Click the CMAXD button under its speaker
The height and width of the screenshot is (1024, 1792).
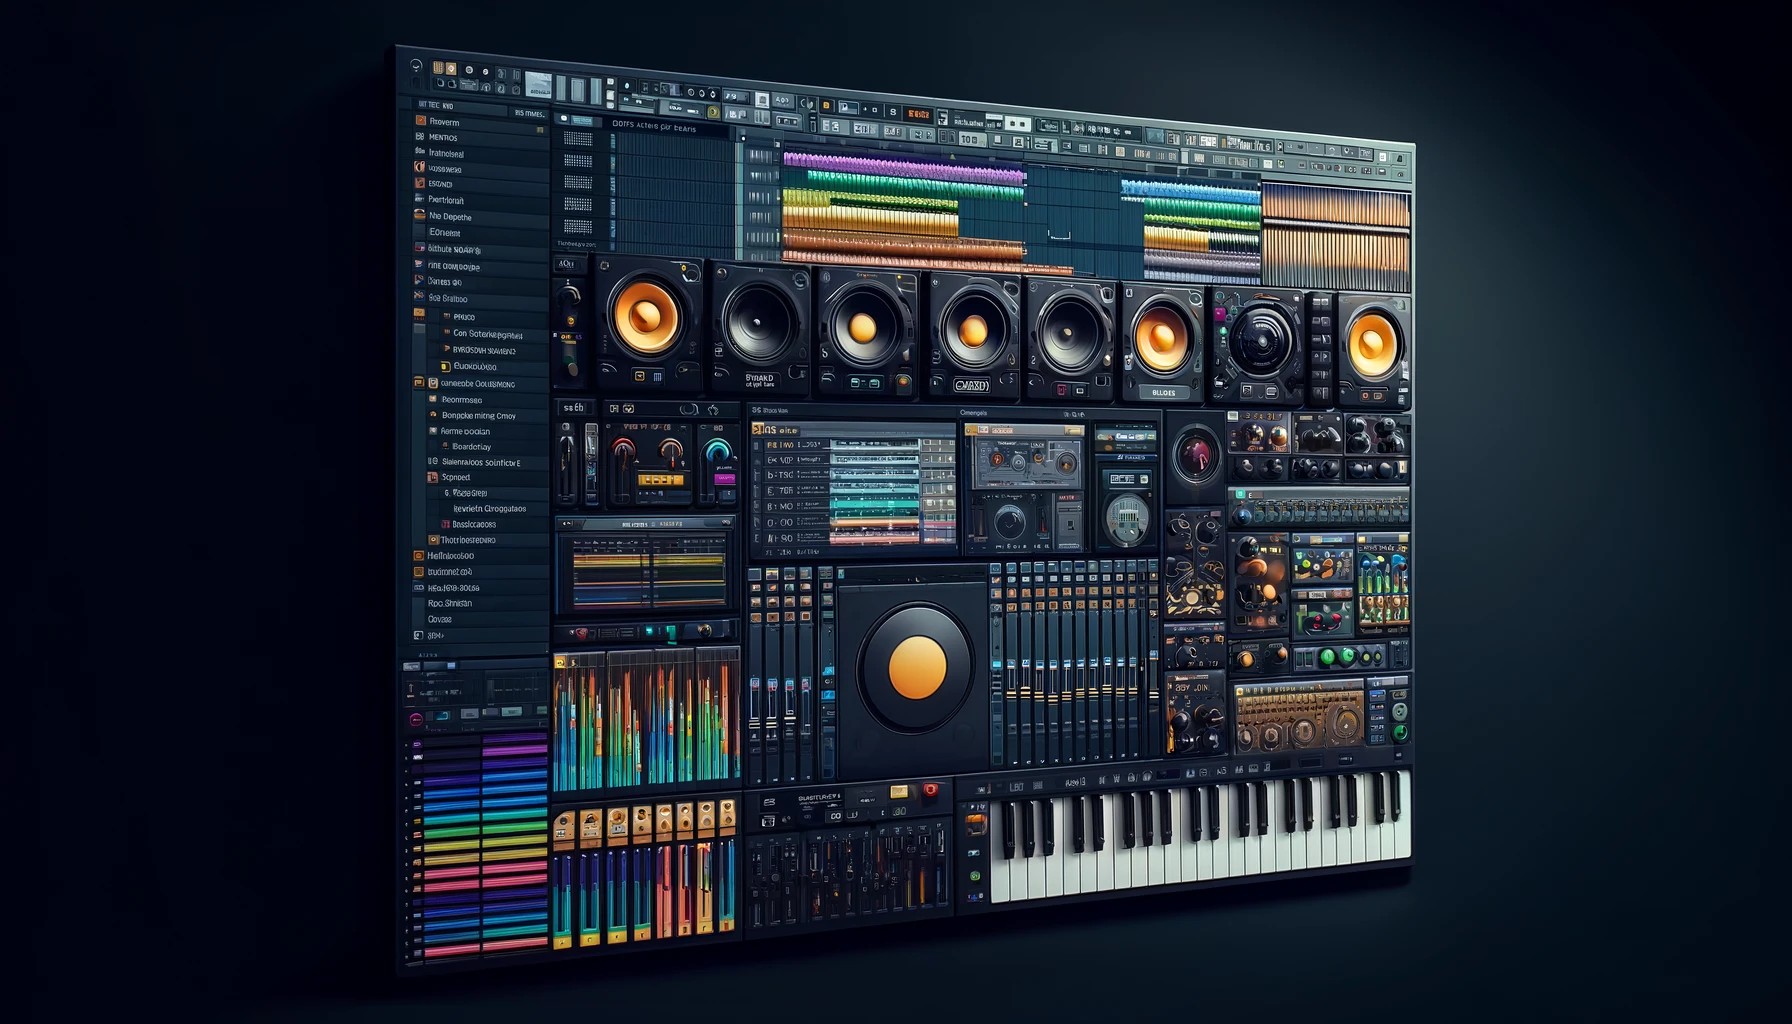click(x=972, y=384)
